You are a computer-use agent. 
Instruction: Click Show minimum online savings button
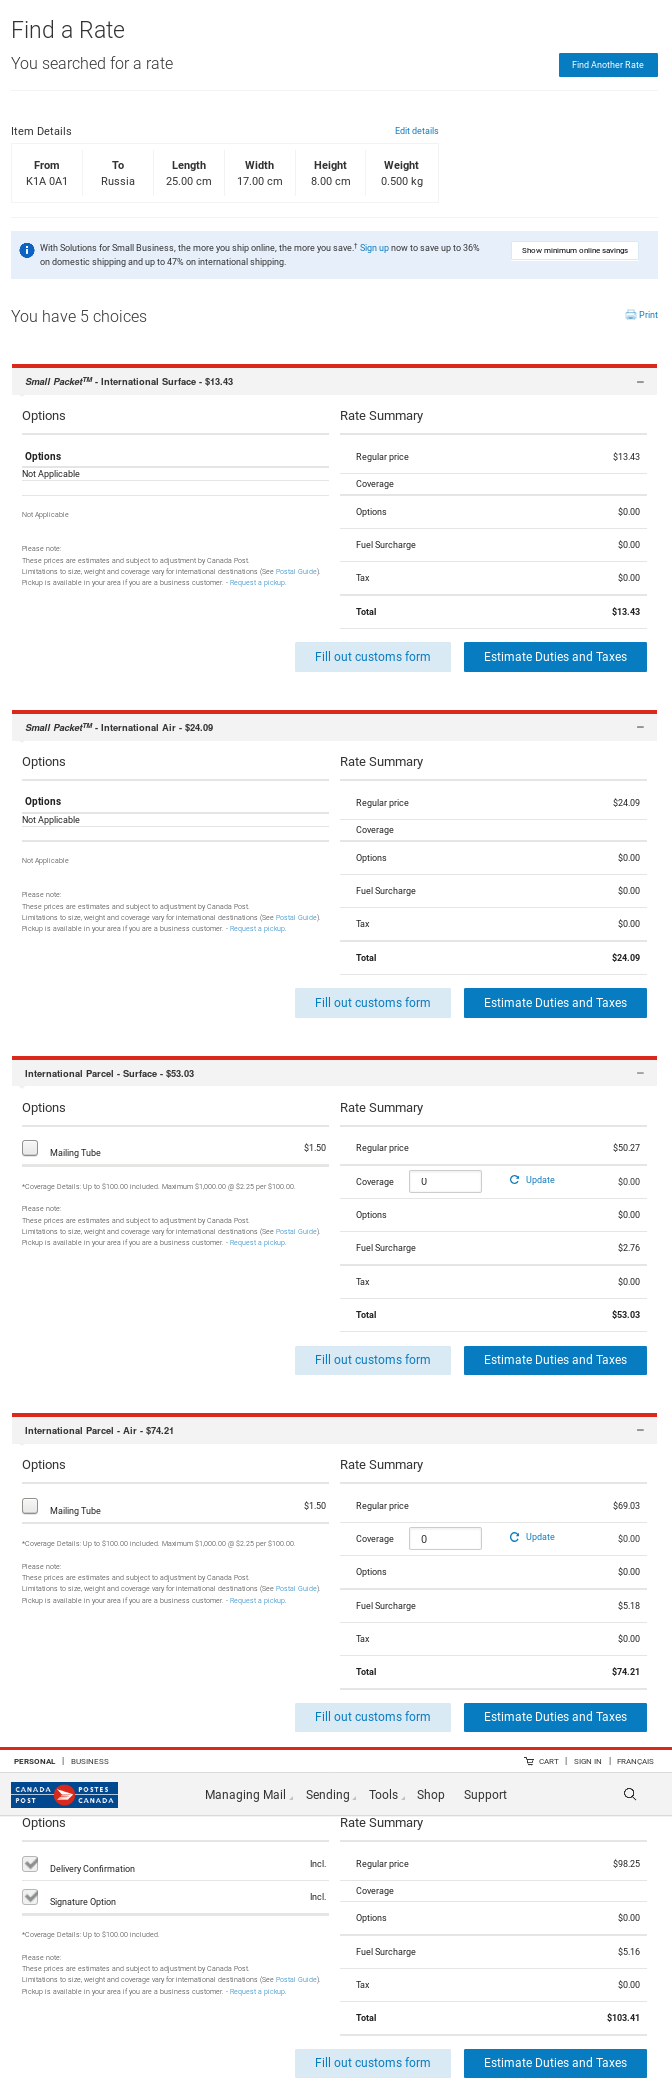point(574,251)
